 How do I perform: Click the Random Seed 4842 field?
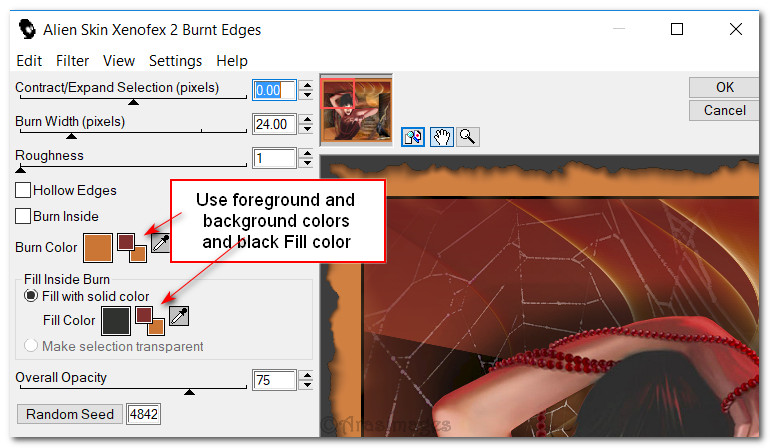(143, 414)
